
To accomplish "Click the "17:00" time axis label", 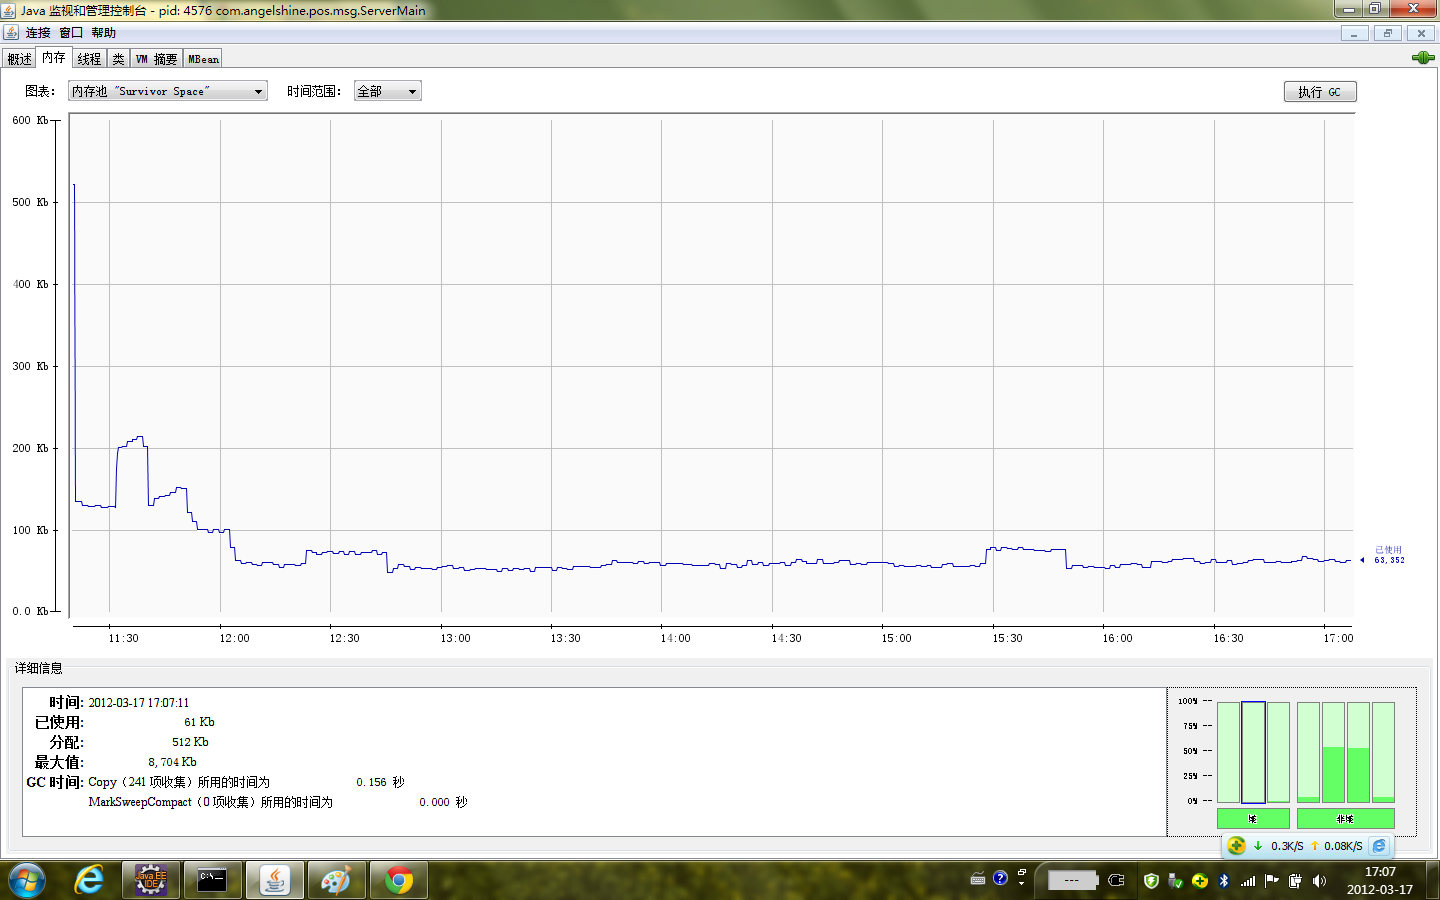I will click(1338, 638).
